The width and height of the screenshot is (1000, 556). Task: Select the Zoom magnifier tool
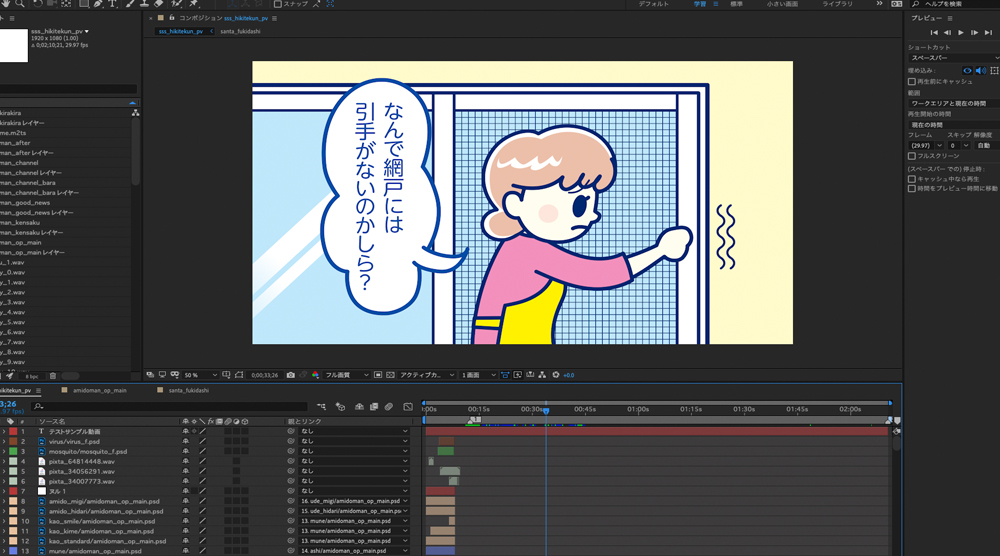pyautogui.click(x=19, y=4)
